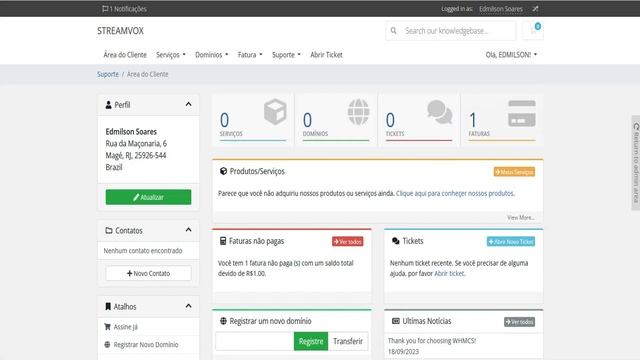Image resolution: width=640 pixels, height=360 pixels.
Task: Click the Abrir ticket link in Tickets panel
Action: [449, 273]
